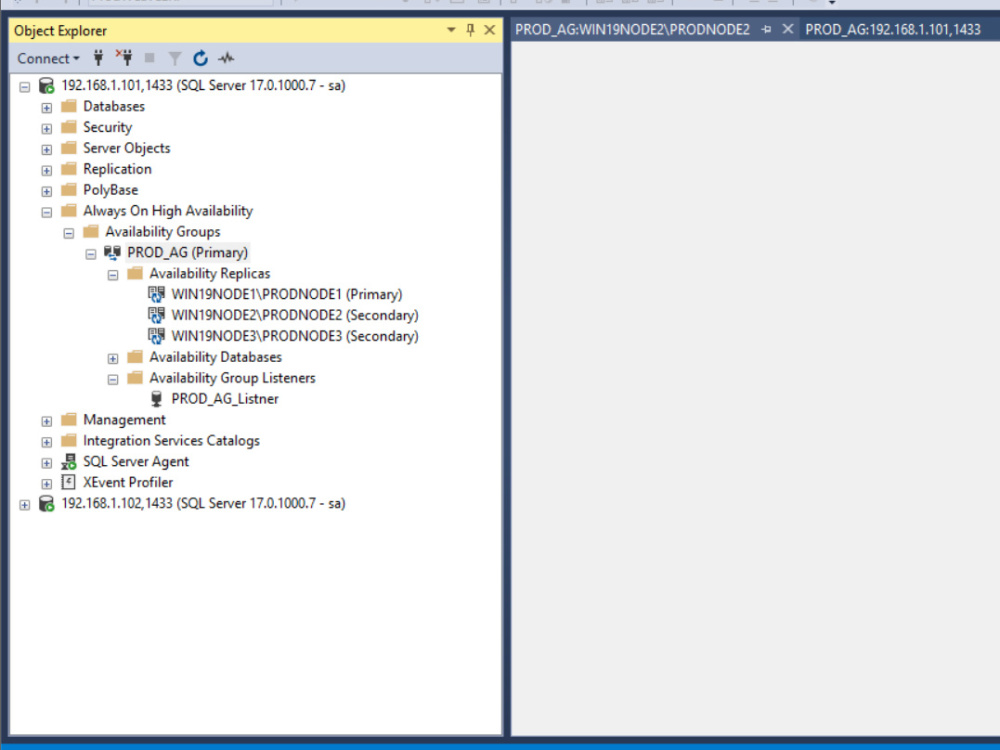Image resolution: width=1000 pixels, height=750 pixels.
Task: Select WIN19NODE3\PRODNODE3 (Secondary) label
Action: tap(295, 336)
